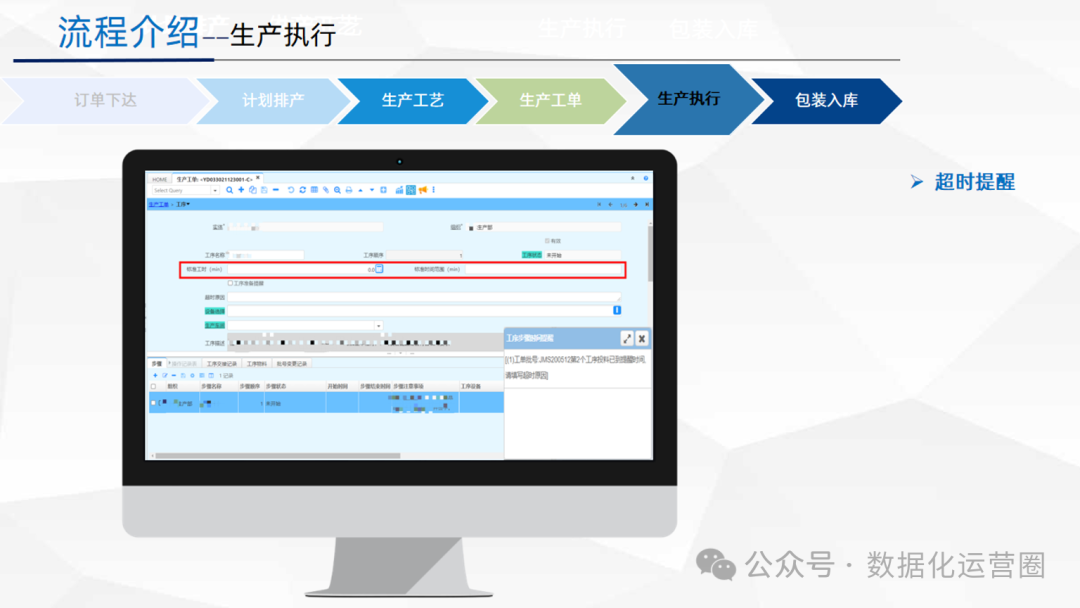Click the orange megaphone icon
This screenshot has width=1080, height=608.
[423, 190]
